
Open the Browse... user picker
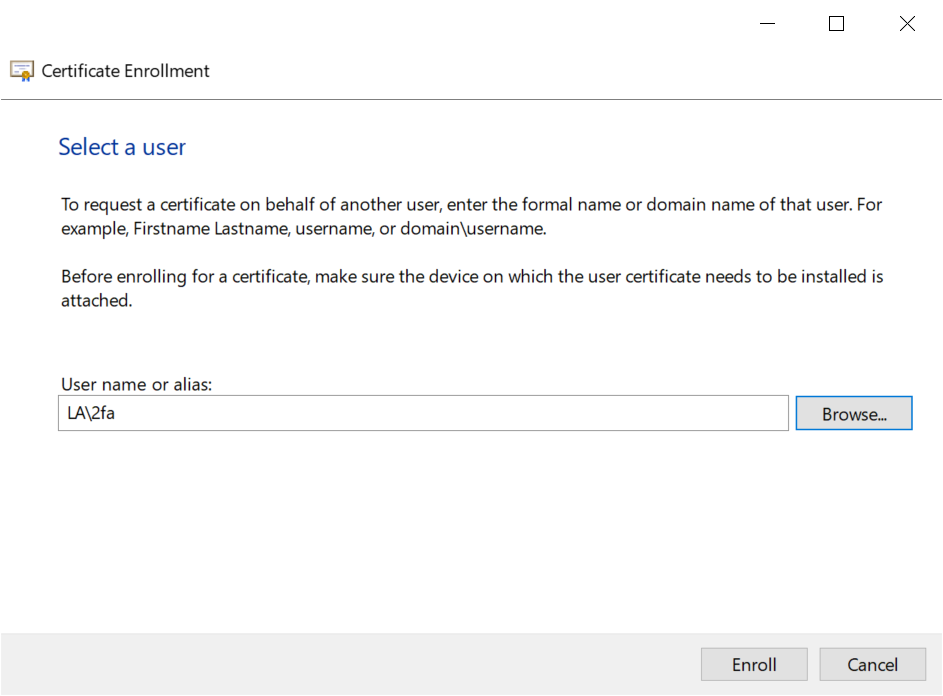(x=854, y=414)
